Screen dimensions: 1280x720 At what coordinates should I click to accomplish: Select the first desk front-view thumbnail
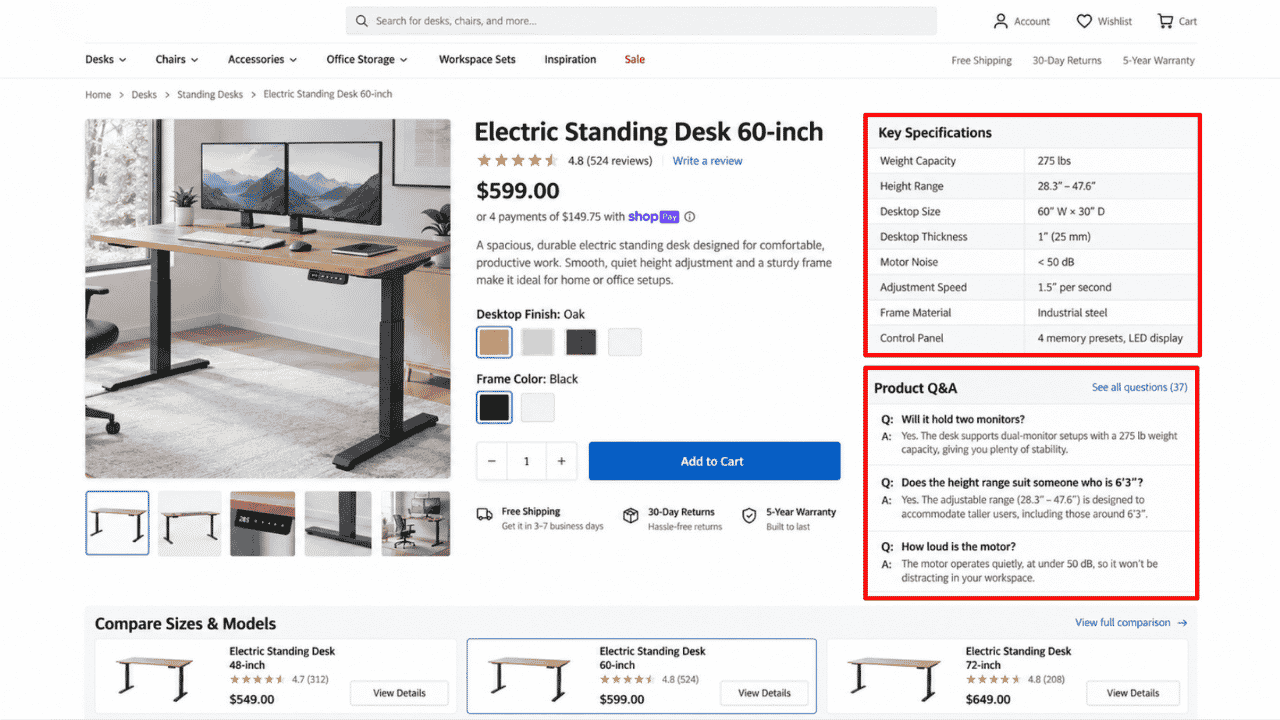coord(117,523)
